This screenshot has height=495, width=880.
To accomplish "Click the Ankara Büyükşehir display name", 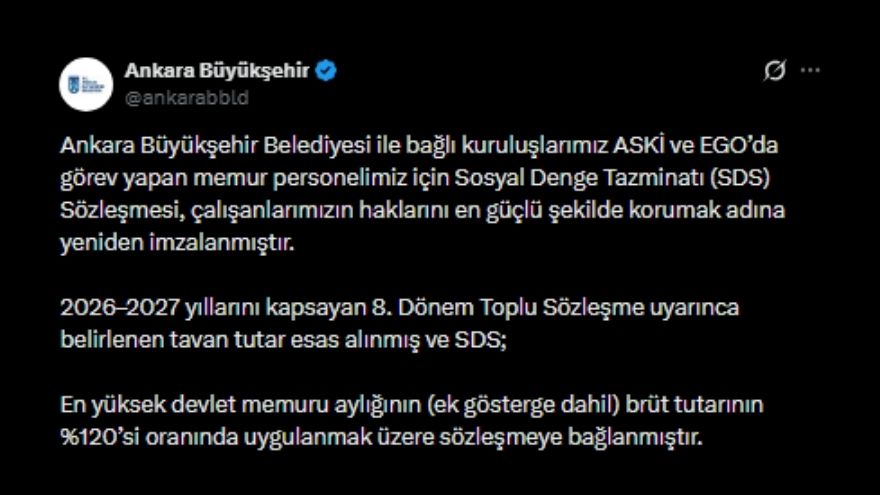I will [x=217, y=71].
